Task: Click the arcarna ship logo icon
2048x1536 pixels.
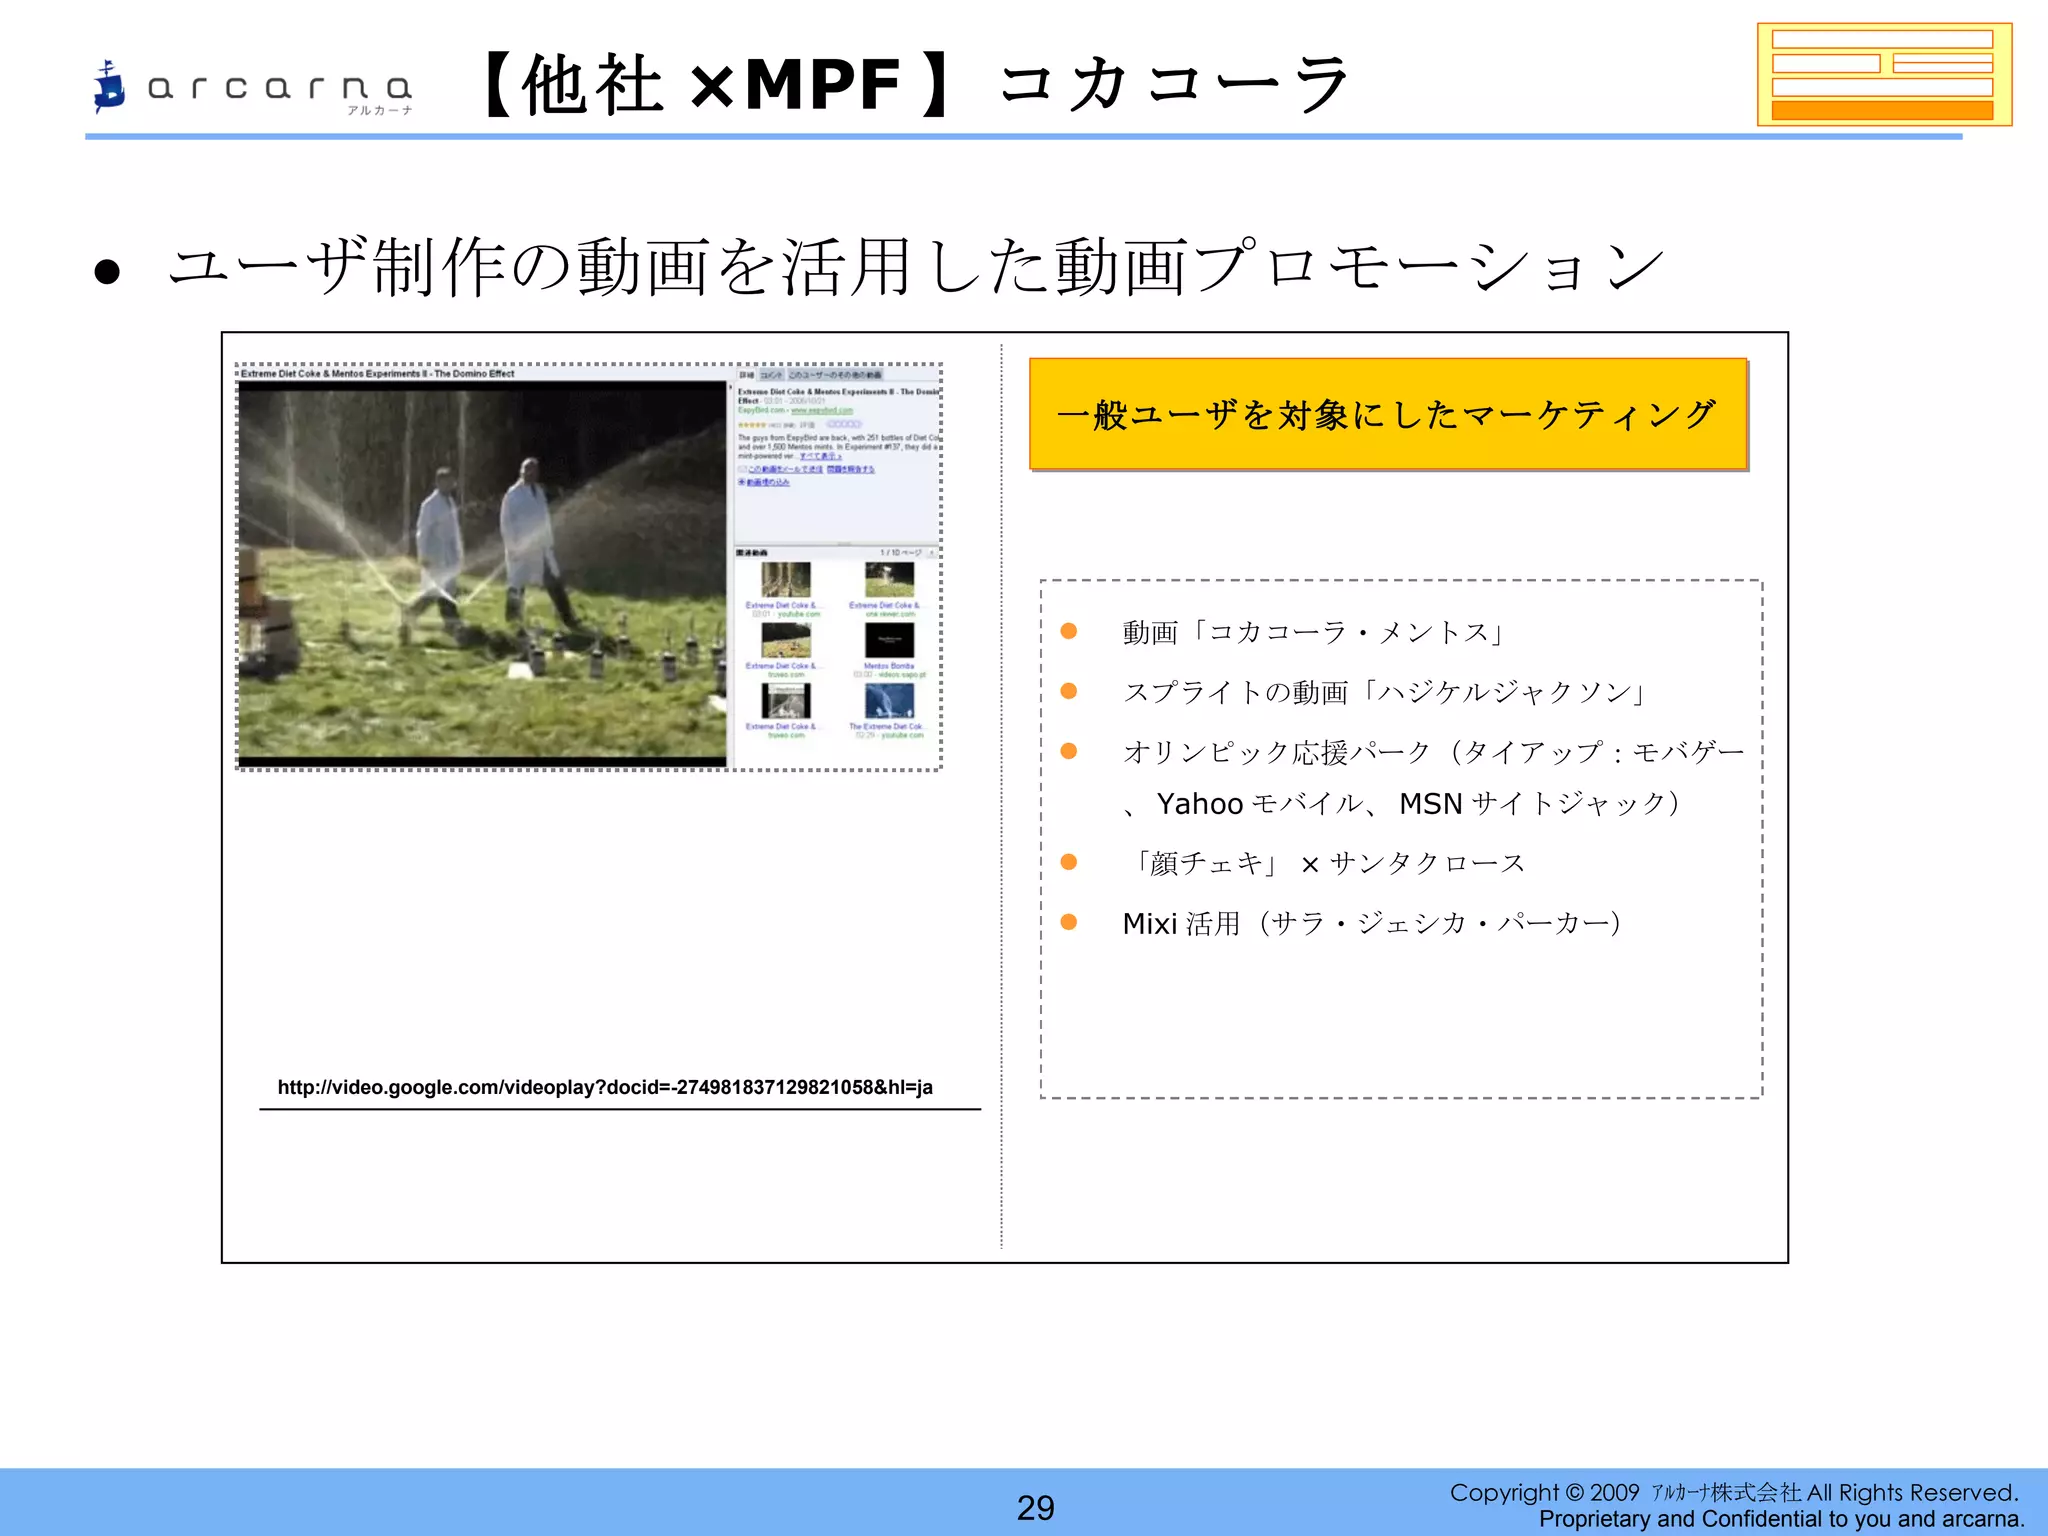Action: [x=109, y=86]
